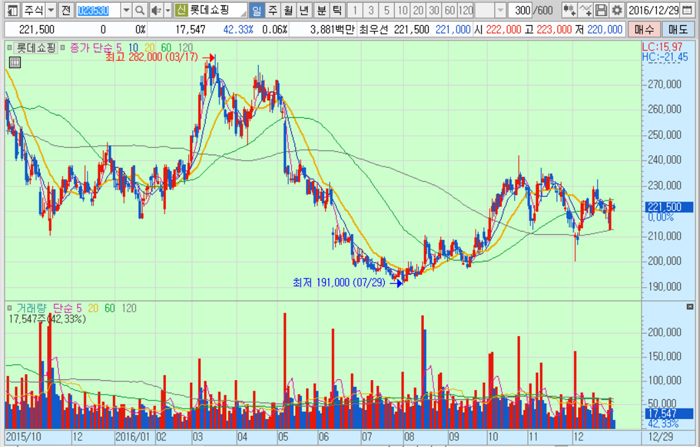Click the 롯데쇼핑 label in the chart legend

pyautogui.click(x=36, y=48)
